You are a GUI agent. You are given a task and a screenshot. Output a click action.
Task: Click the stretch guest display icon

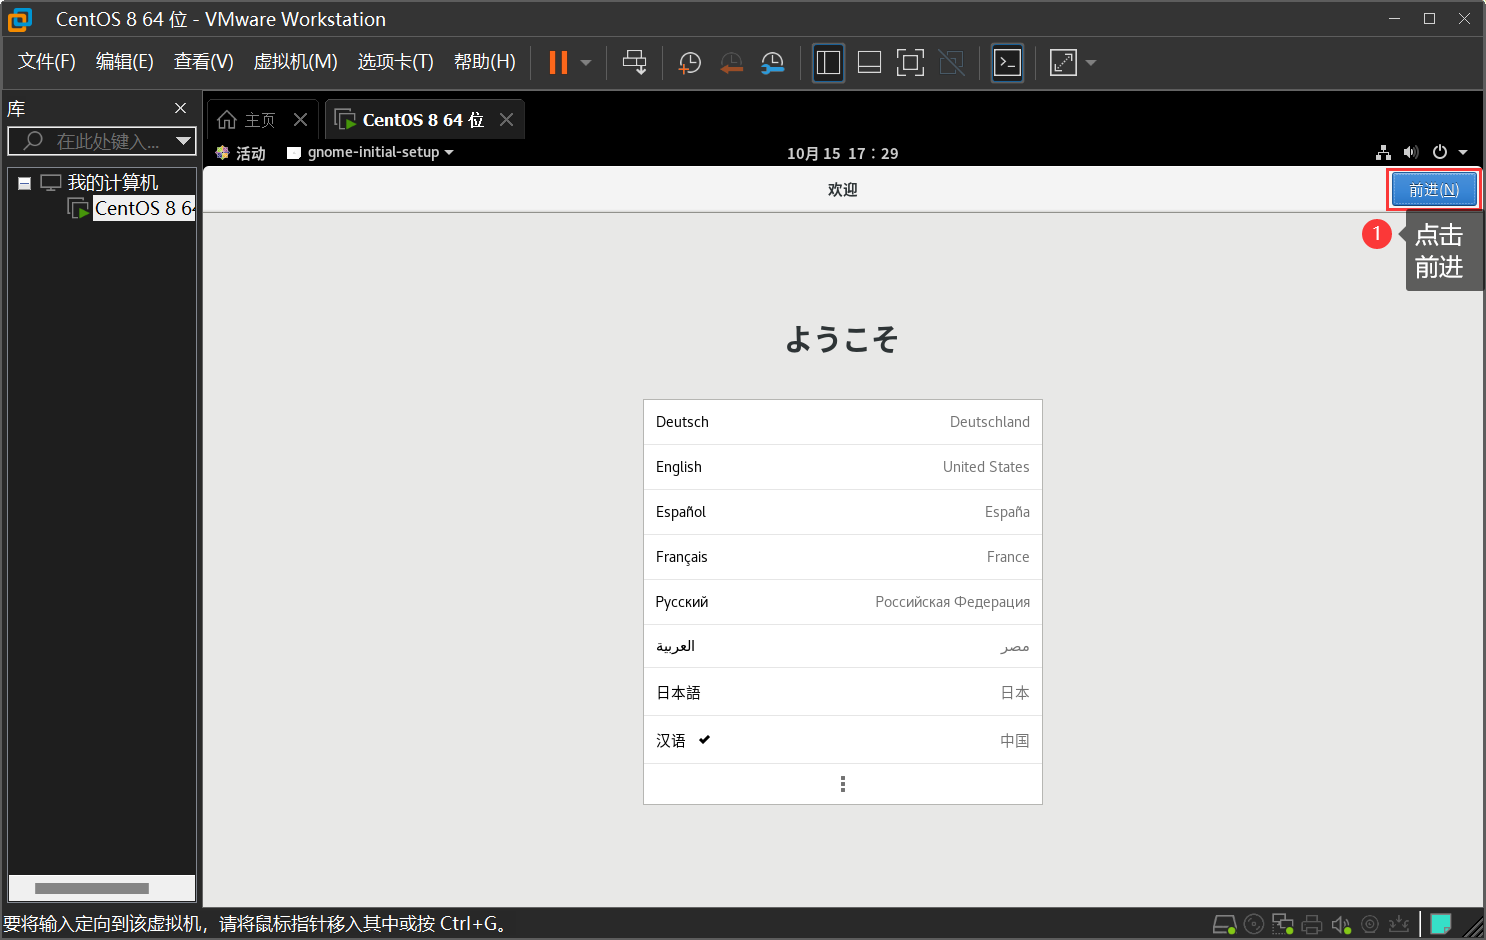[x=1063, y=62]
